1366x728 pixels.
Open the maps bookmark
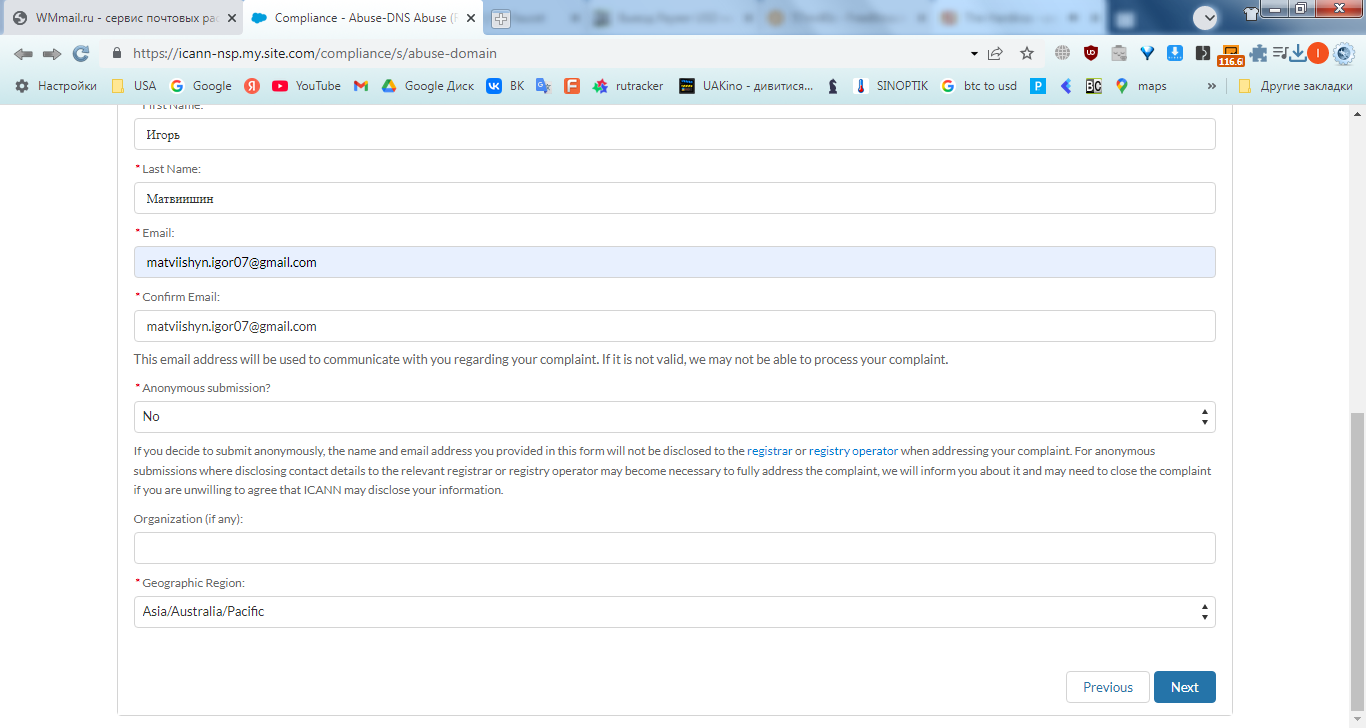coord(1141,86)
